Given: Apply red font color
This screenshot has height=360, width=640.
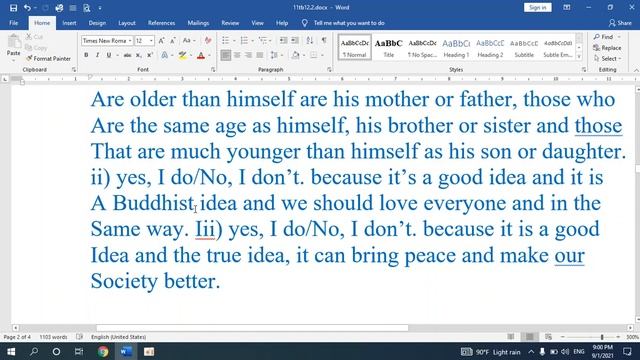Looking at the screenshot, I should click(x=201, y=55).
